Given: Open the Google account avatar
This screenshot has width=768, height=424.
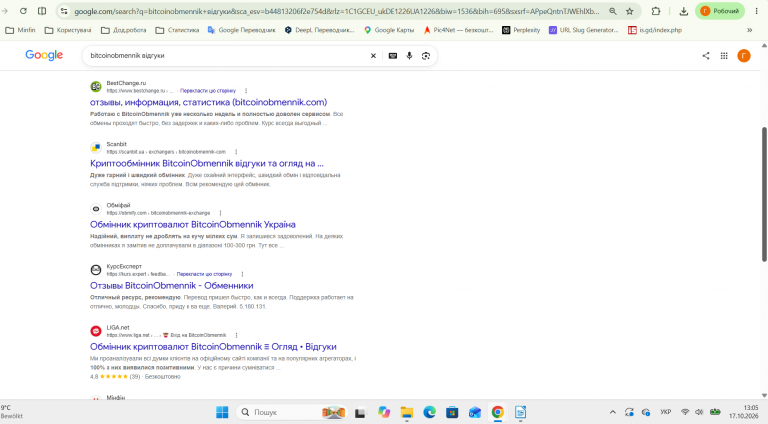Looking at the screenshot, I should coord(744,56).
